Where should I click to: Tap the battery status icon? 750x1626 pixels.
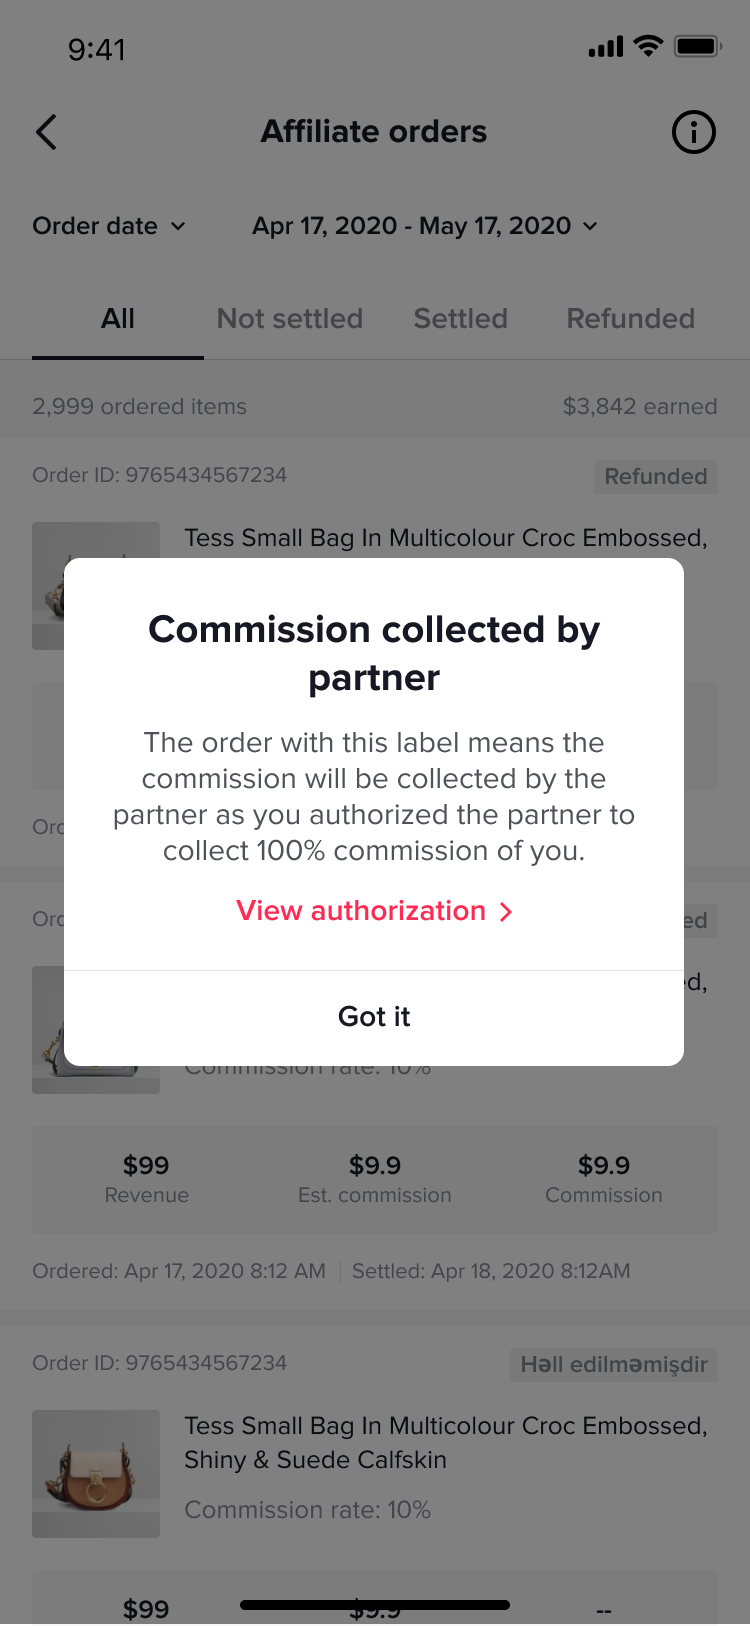click(697, 46)
